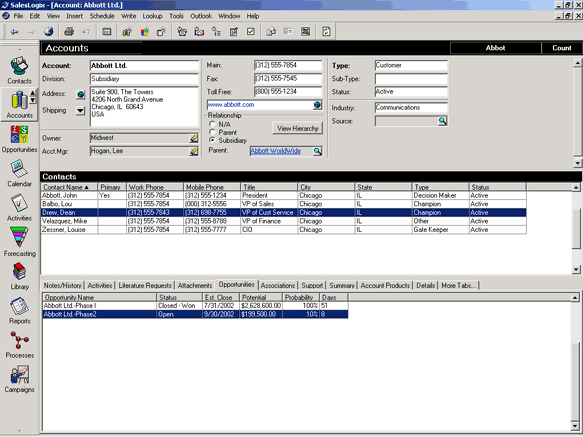Click the contacts list scroll-down arrow
Viewport: 583px width, 437px height.
pos(576,269)
